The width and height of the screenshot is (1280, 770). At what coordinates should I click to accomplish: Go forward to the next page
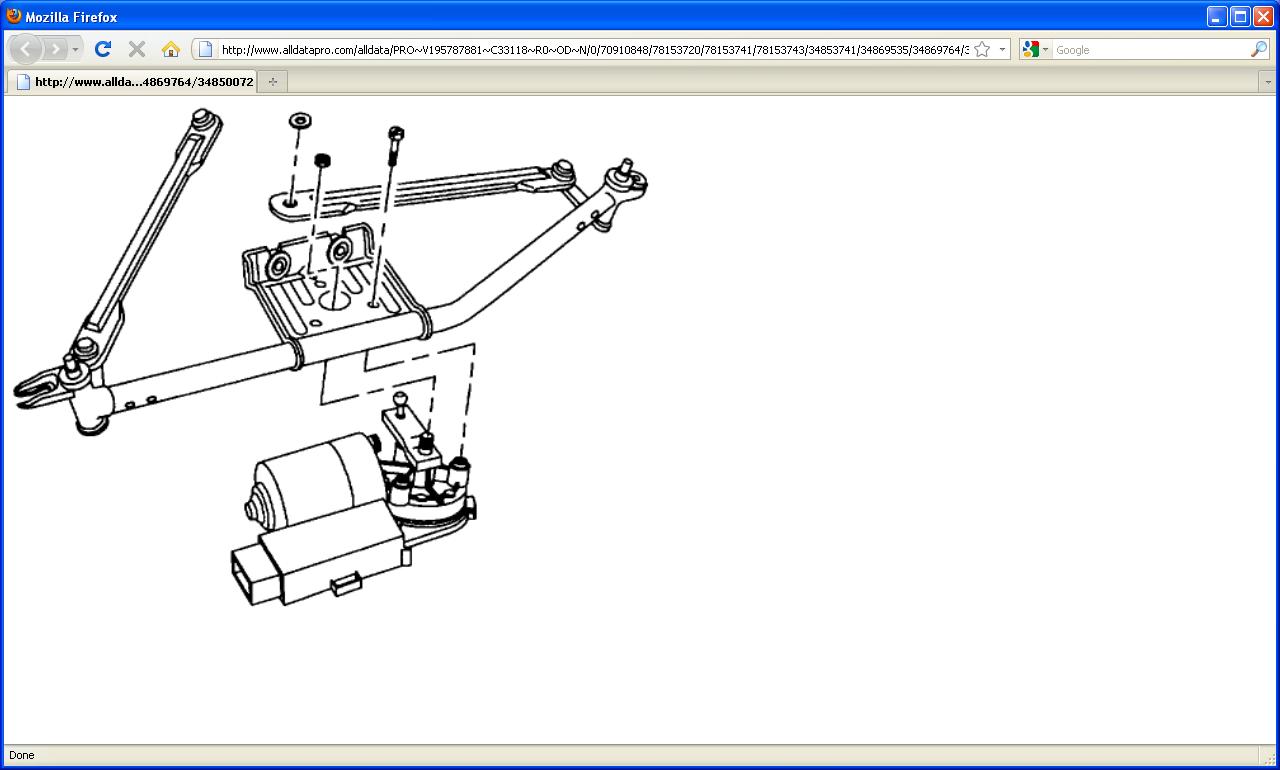(55, 49)
